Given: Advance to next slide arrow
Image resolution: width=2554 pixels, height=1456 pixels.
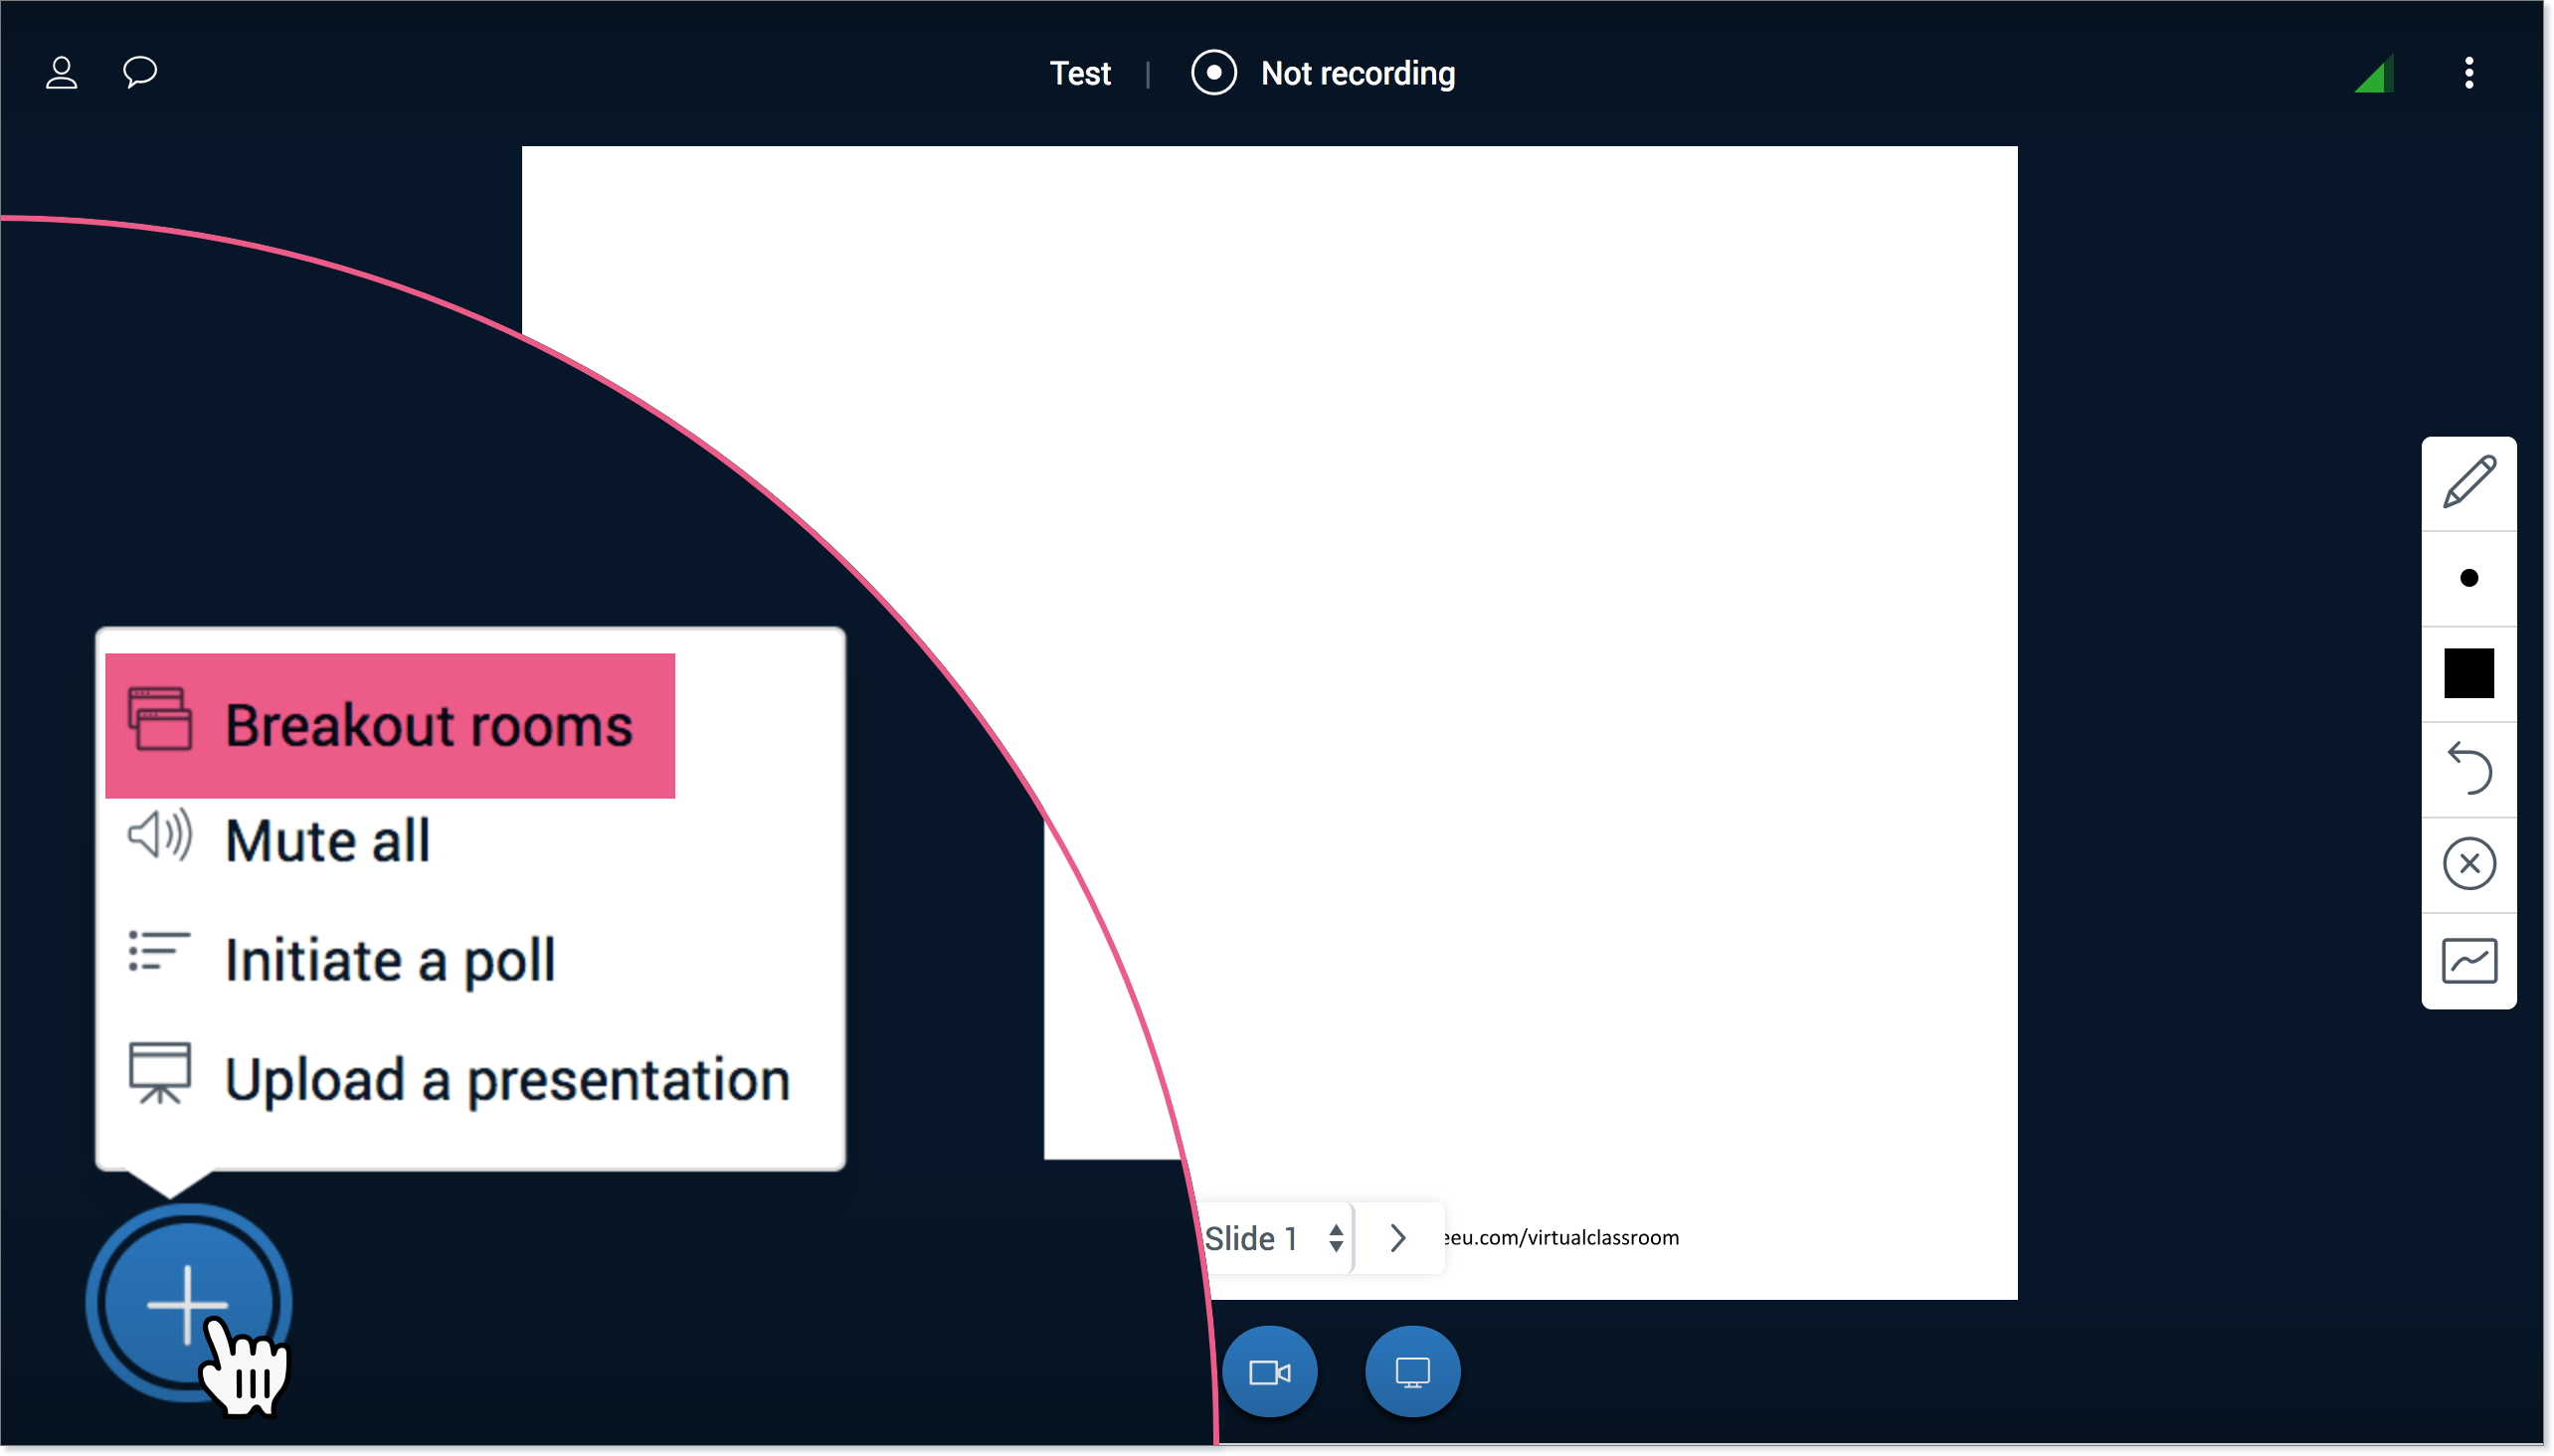Looking at the screenshot, I should click(1396, 1237).
